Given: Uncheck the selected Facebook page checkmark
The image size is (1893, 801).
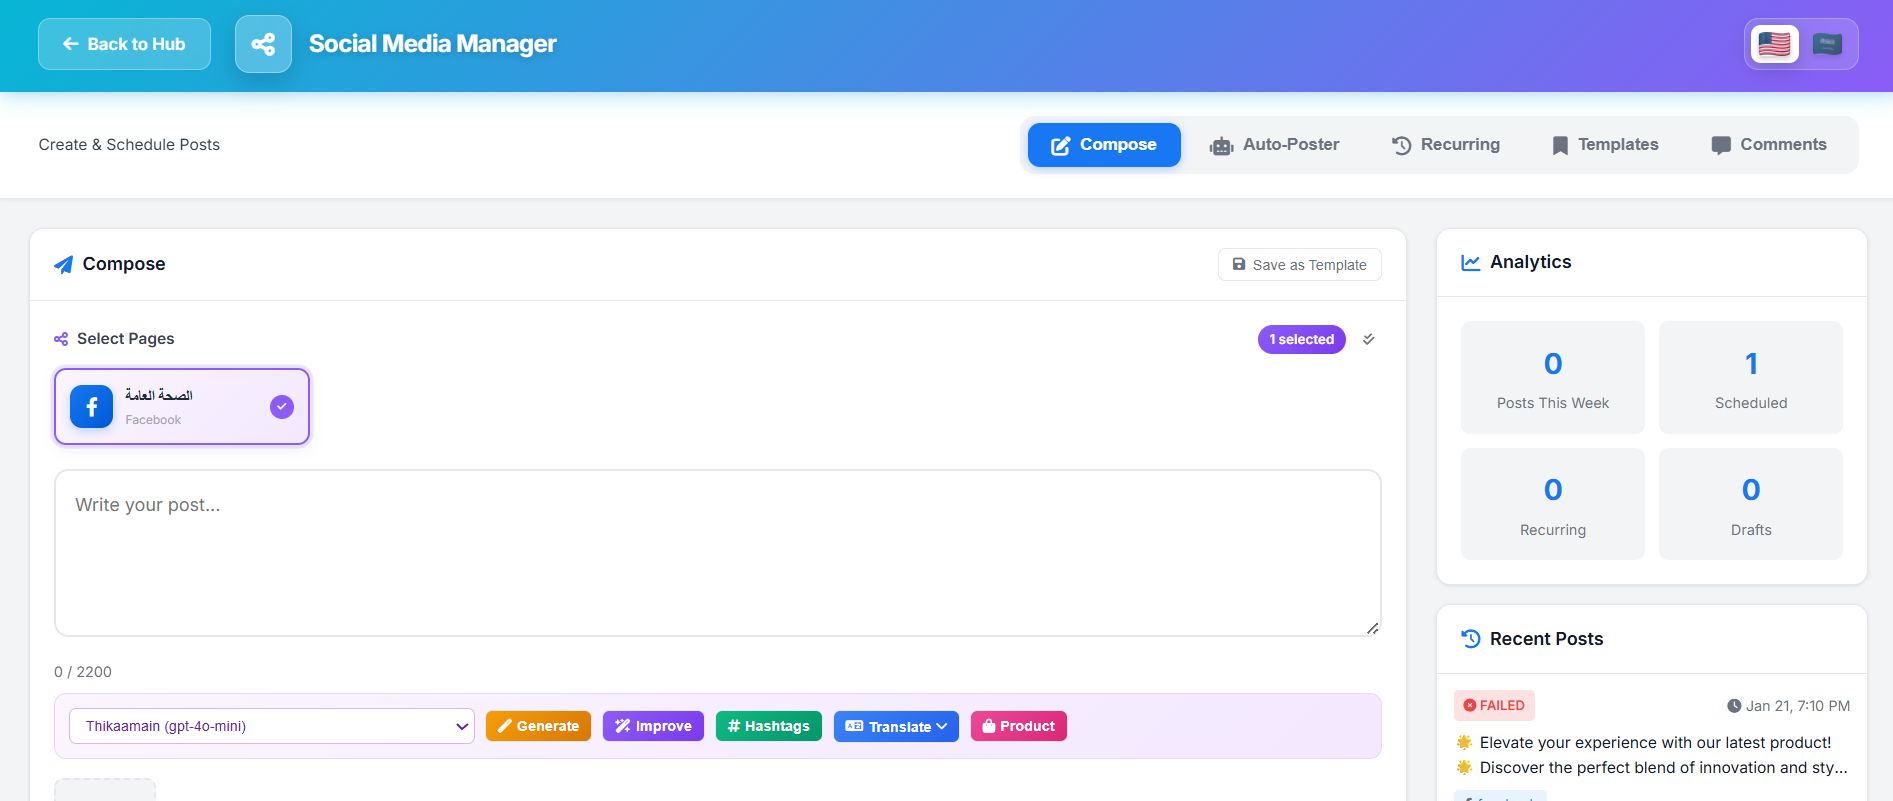Looking at the screenshot, I should (282, 407).
